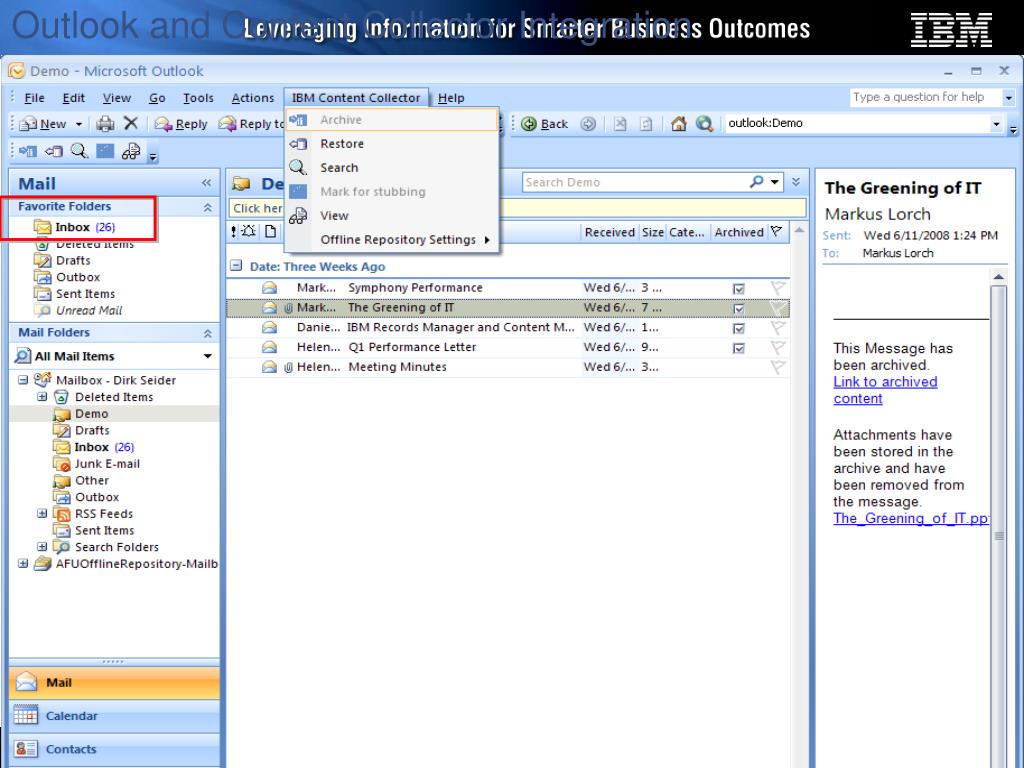Screen dimensions: 1024x768
Task: Toggle Archived checkbox for The Greening of IT
Action: (x=739, y=308)
